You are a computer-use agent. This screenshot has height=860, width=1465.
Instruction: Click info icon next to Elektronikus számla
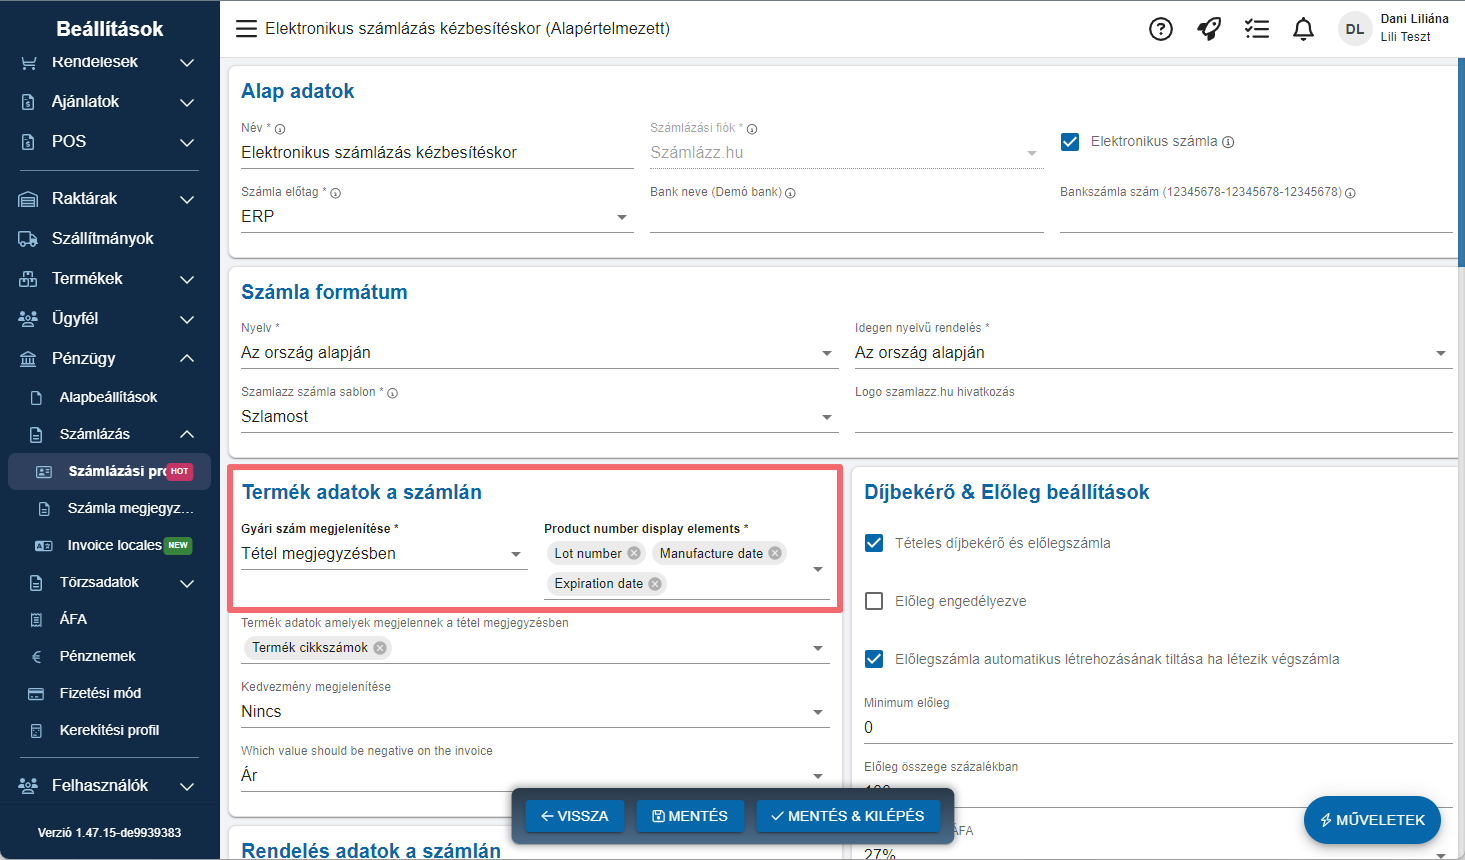click(1228, 142)
